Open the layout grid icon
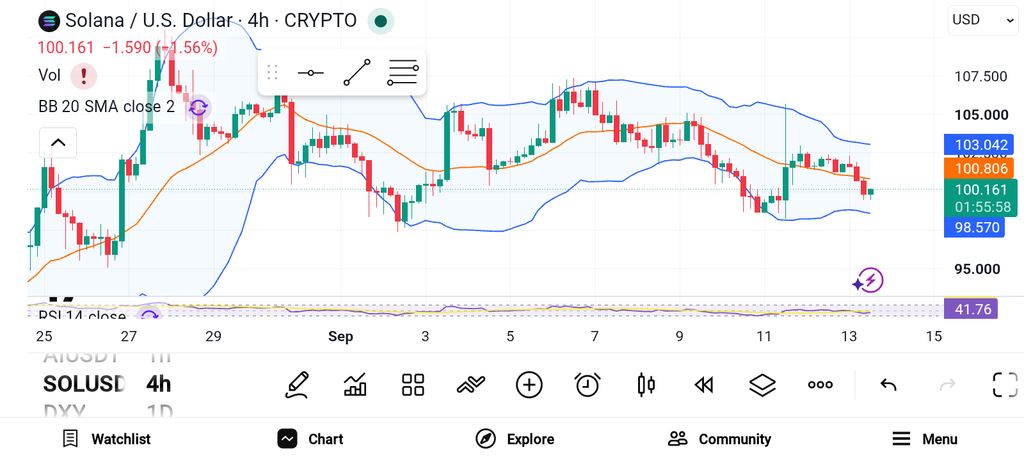1024x461 pixels. pyautogui.click(x=413, y=385)
